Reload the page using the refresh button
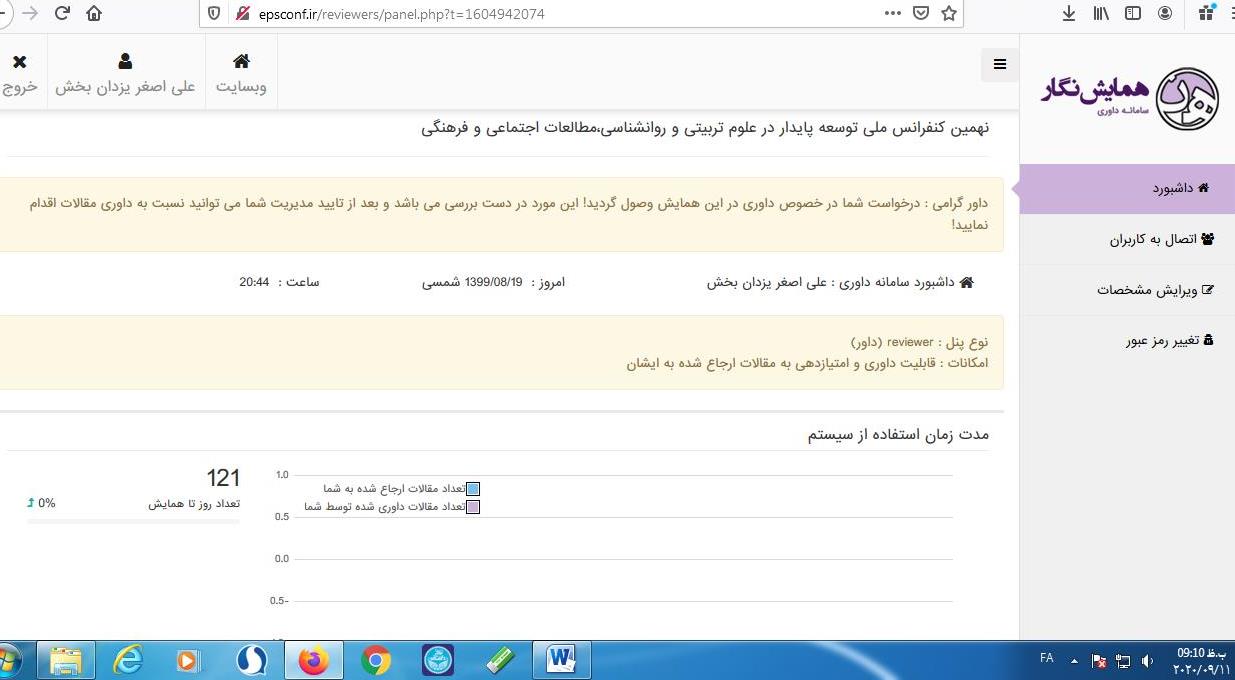 coord(62,14)
